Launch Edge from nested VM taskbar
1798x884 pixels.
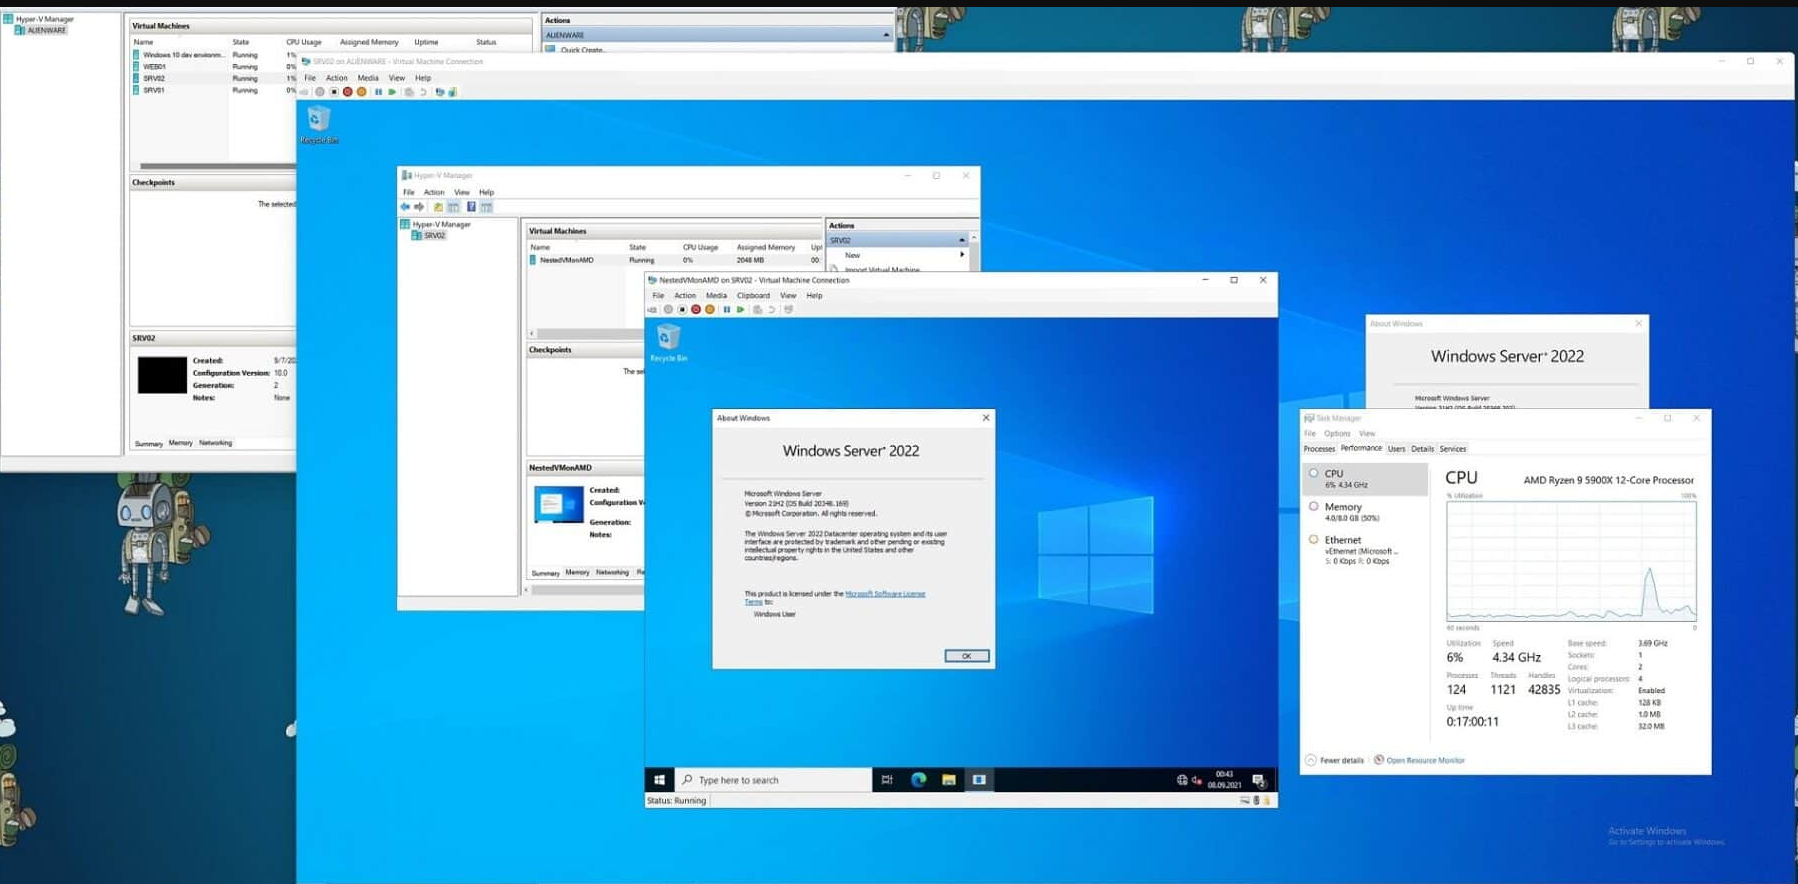tap(918, 780)
